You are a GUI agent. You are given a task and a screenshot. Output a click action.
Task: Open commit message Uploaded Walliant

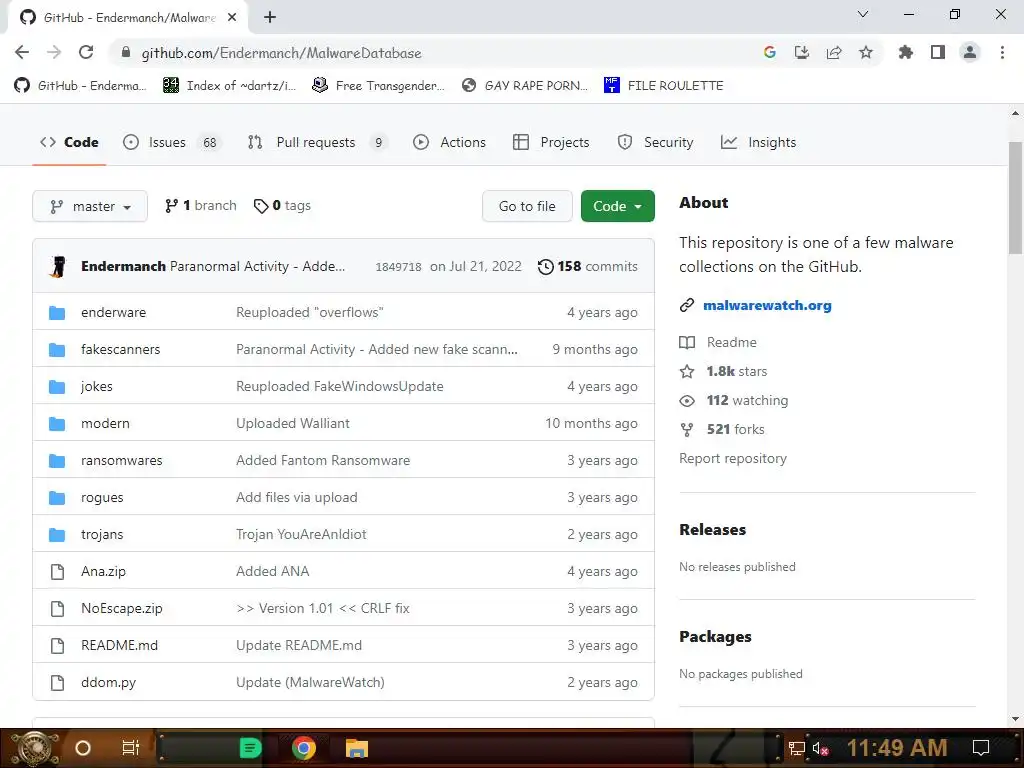[293, 423]
